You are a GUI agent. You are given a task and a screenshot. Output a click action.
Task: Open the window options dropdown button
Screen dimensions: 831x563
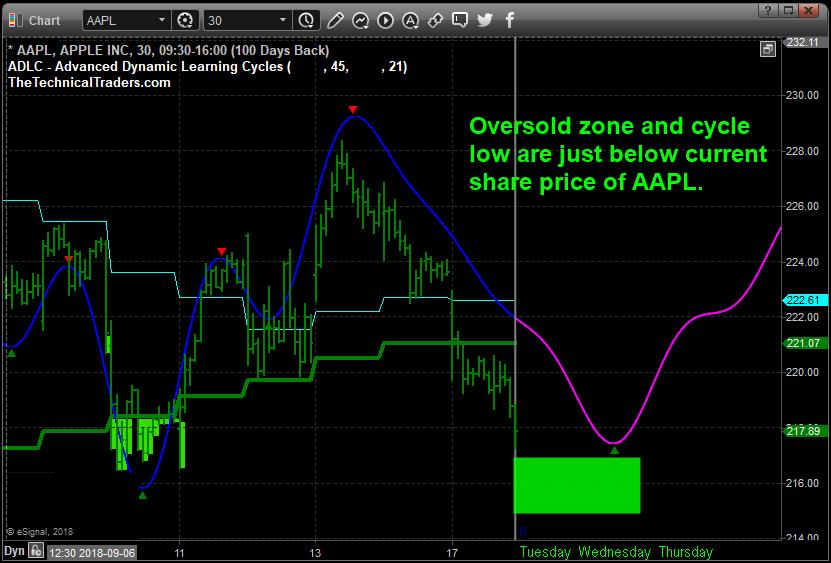pos(788,10)
